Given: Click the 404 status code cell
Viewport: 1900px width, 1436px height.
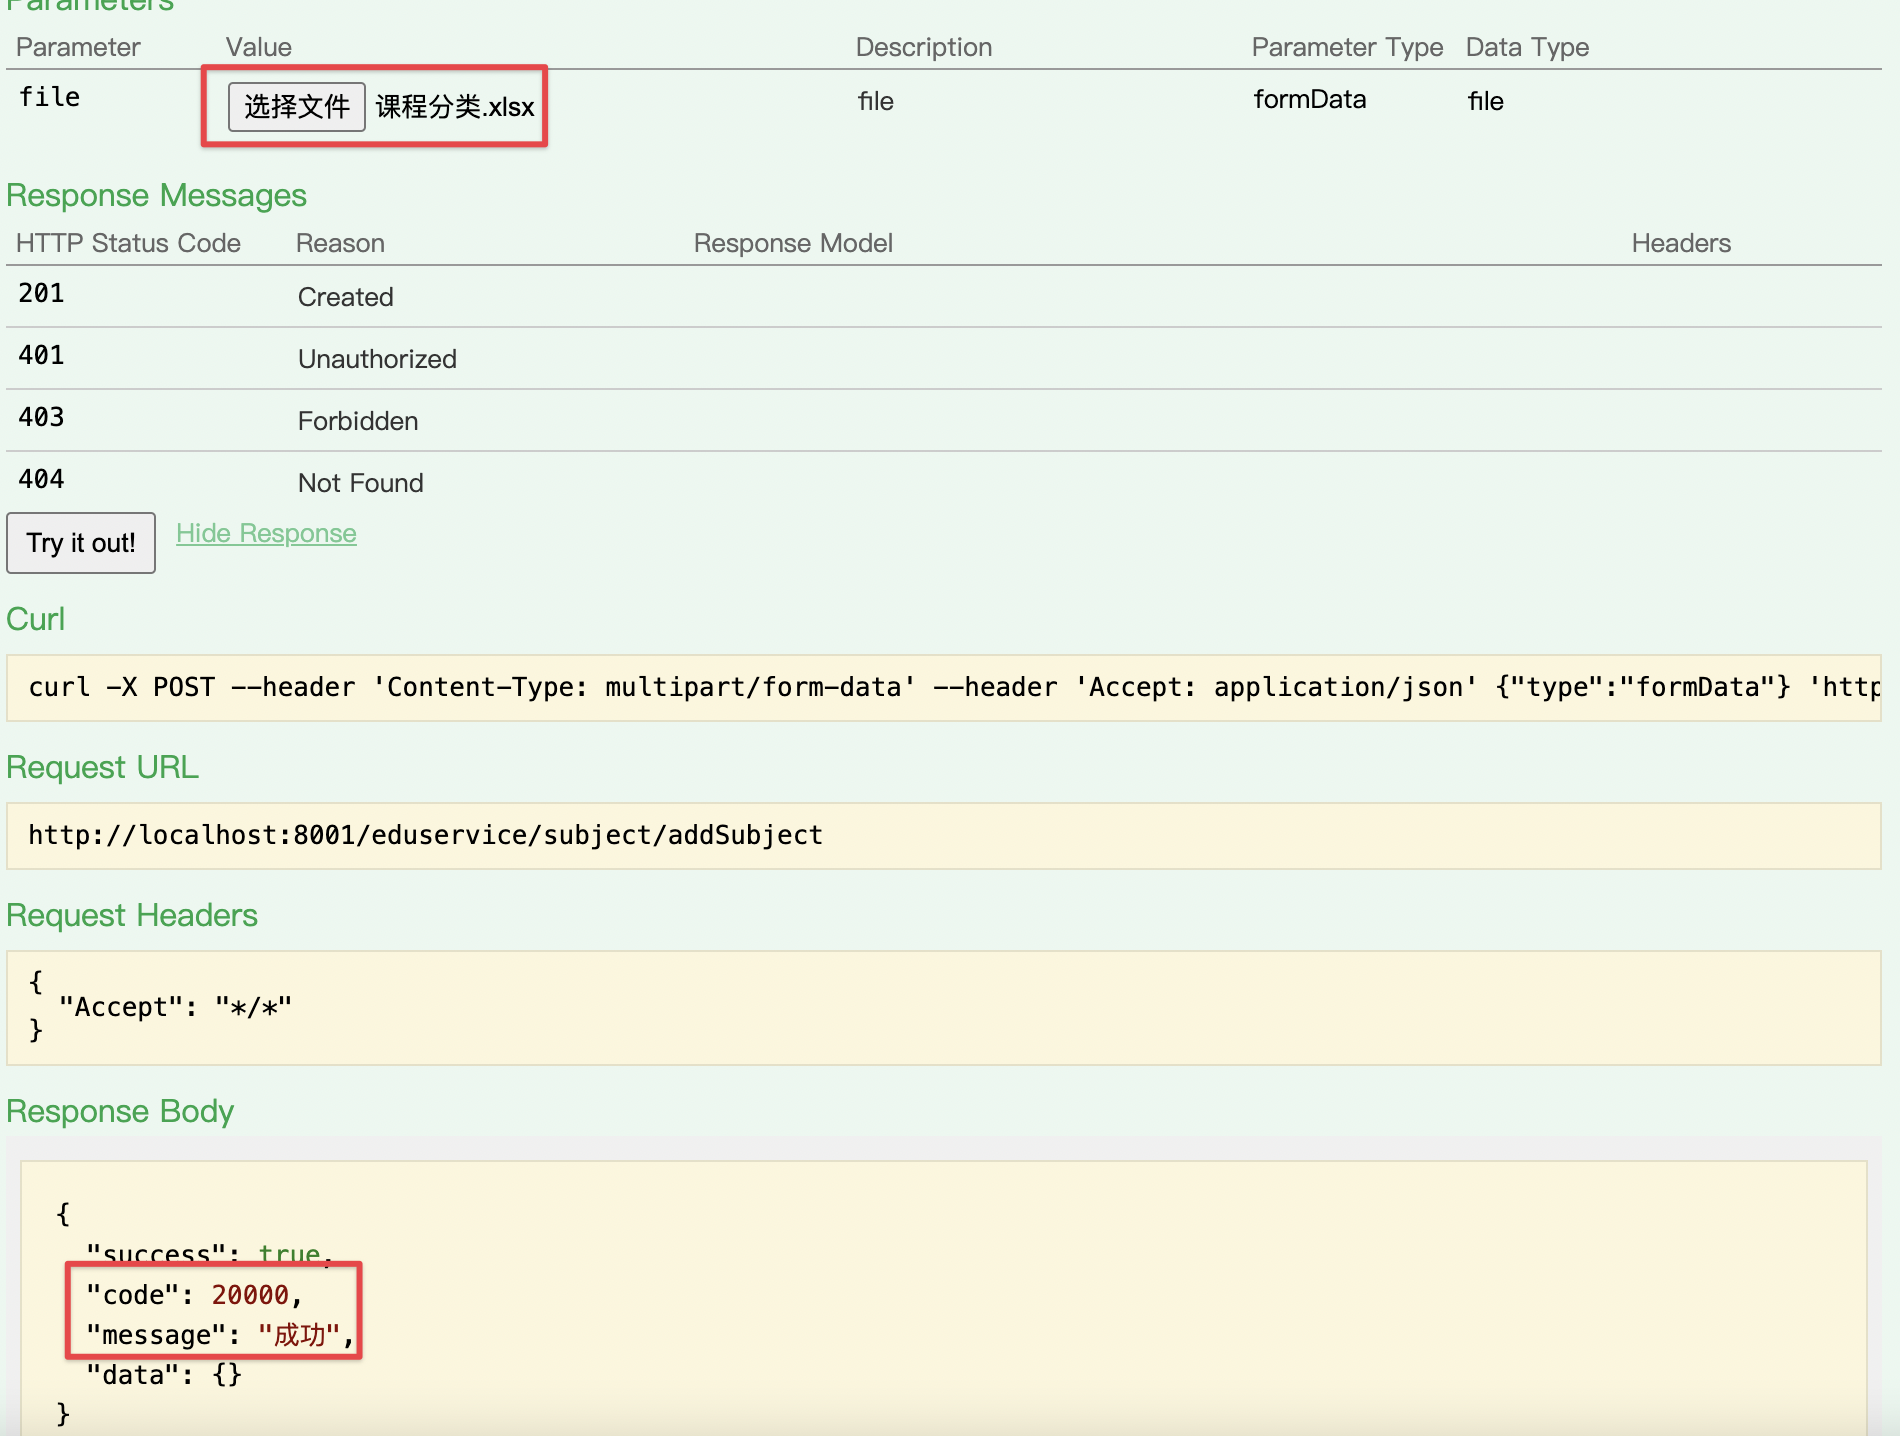Looking at the screenshot, I should pyautogui.click(x=41, y=480).
